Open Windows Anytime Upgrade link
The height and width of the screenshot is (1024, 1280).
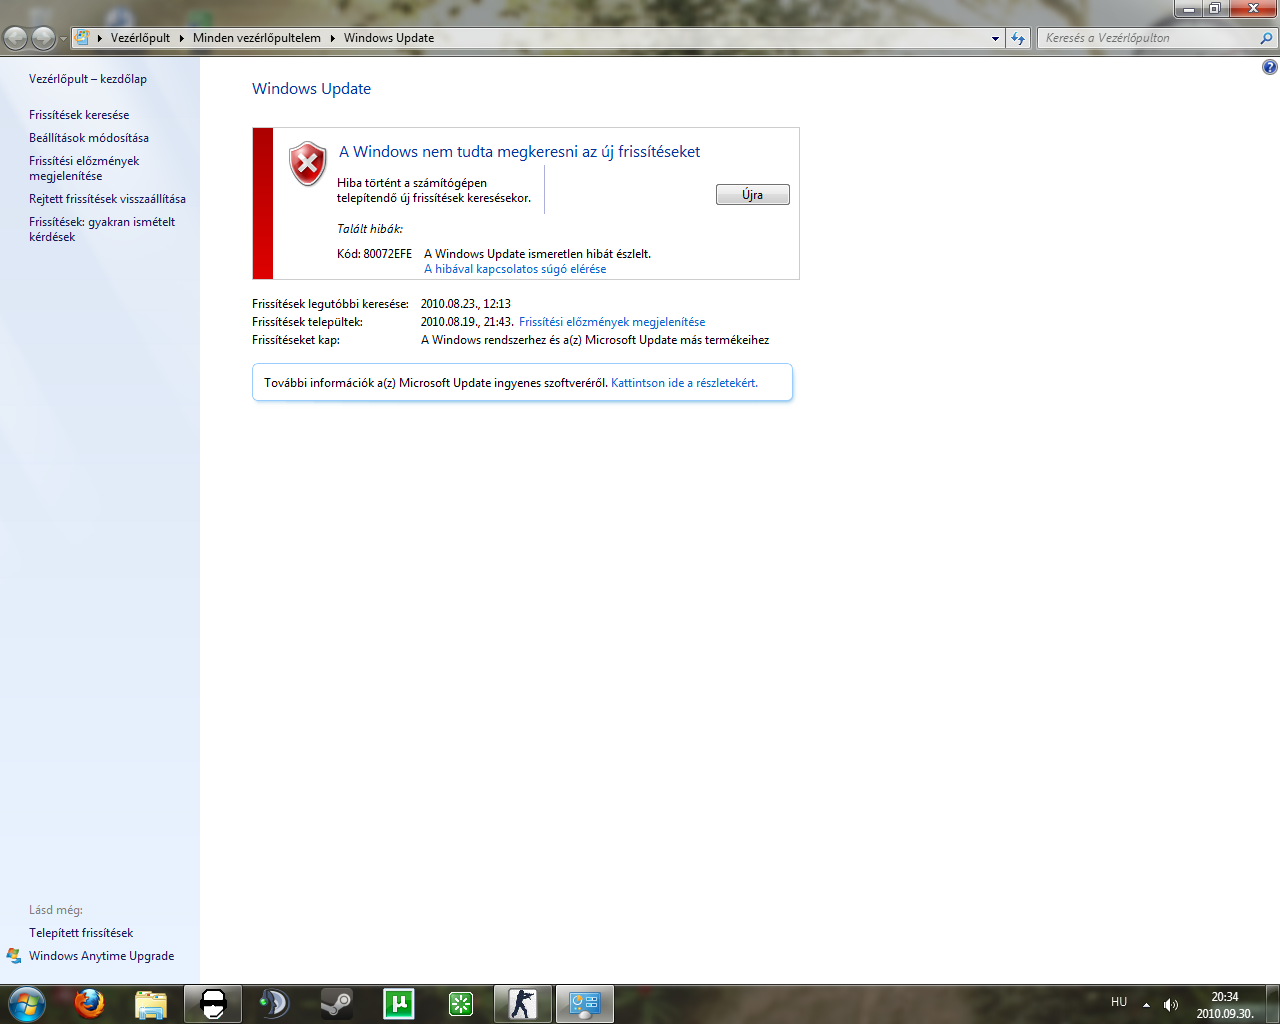(102, 956)
